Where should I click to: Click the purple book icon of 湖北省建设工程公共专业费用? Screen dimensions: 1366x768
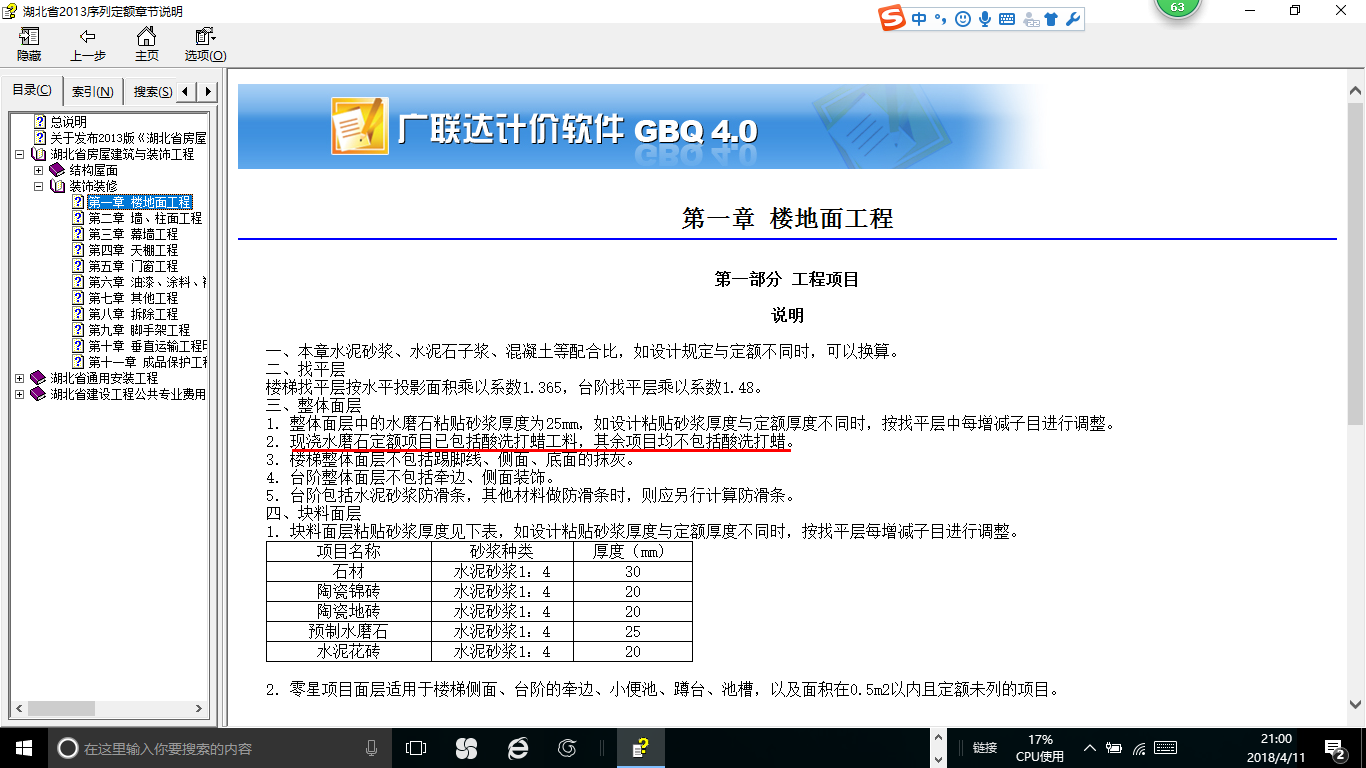pos(39,394)
